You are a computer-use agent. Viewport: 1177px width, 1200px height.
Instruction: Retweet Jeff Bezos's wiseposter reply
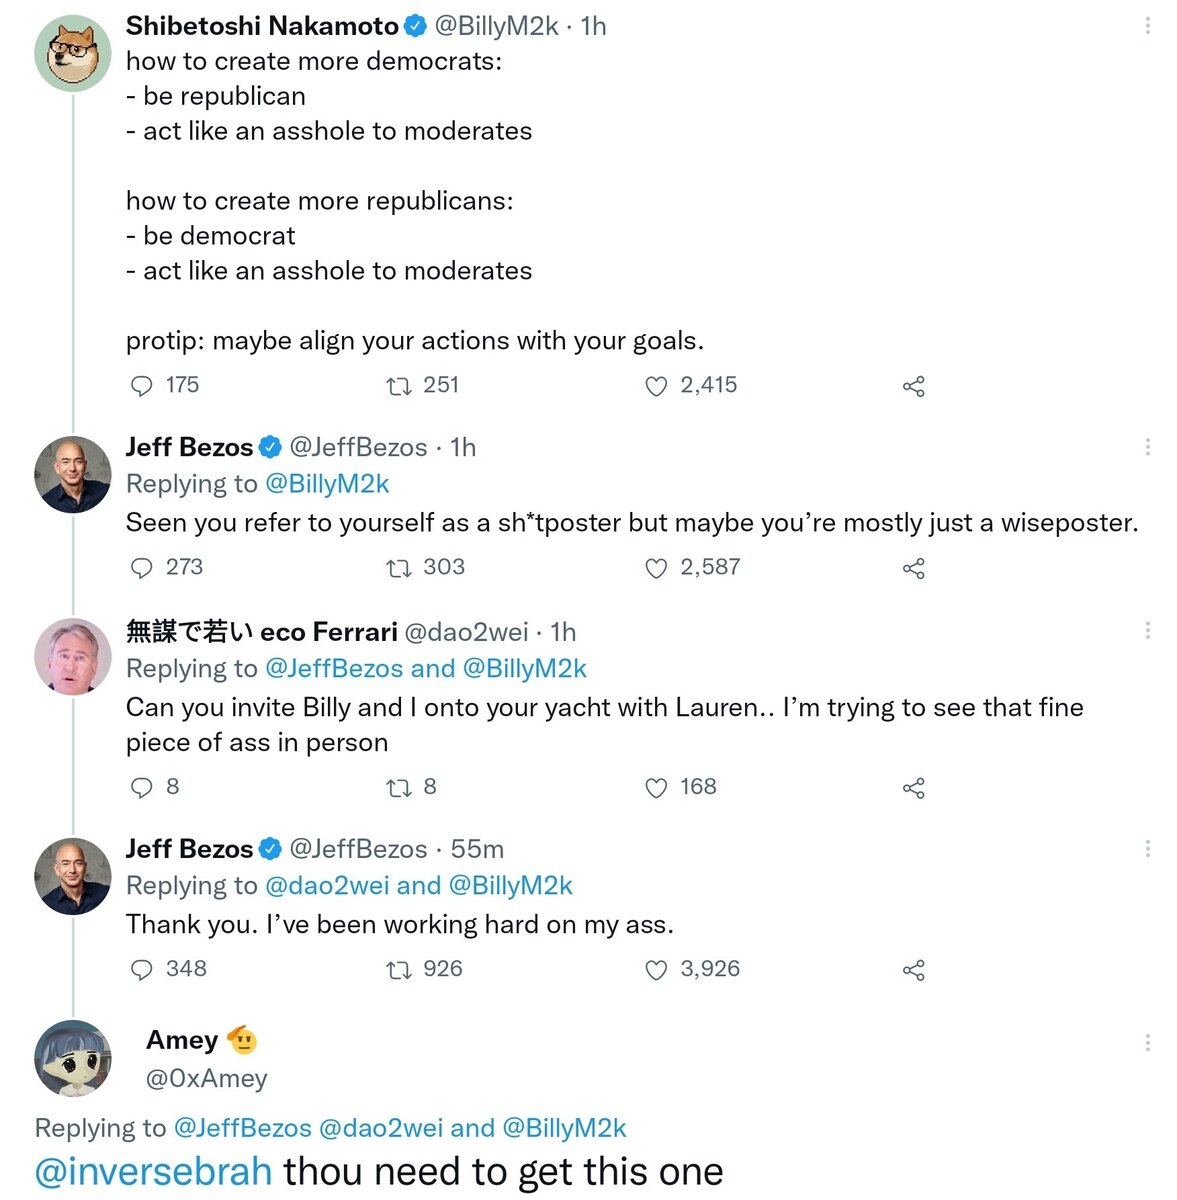(x=399, y=568)
